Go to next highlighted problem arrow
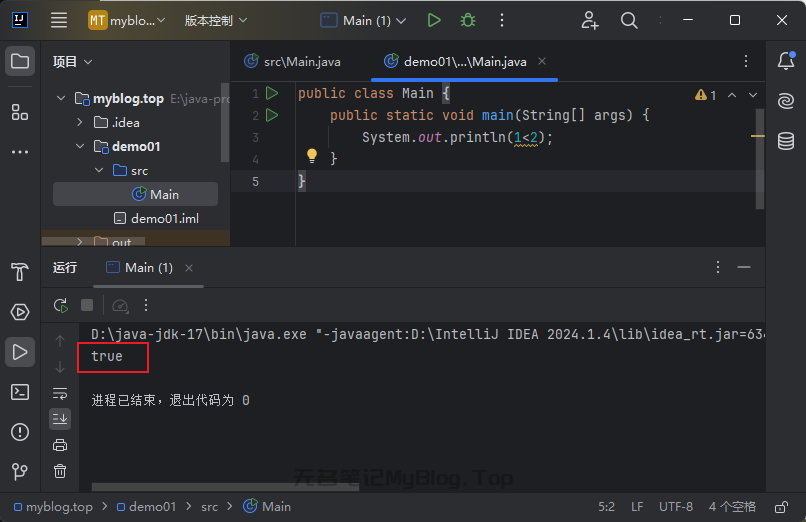This screenshot has height=522, width=806. click(753, 95)
